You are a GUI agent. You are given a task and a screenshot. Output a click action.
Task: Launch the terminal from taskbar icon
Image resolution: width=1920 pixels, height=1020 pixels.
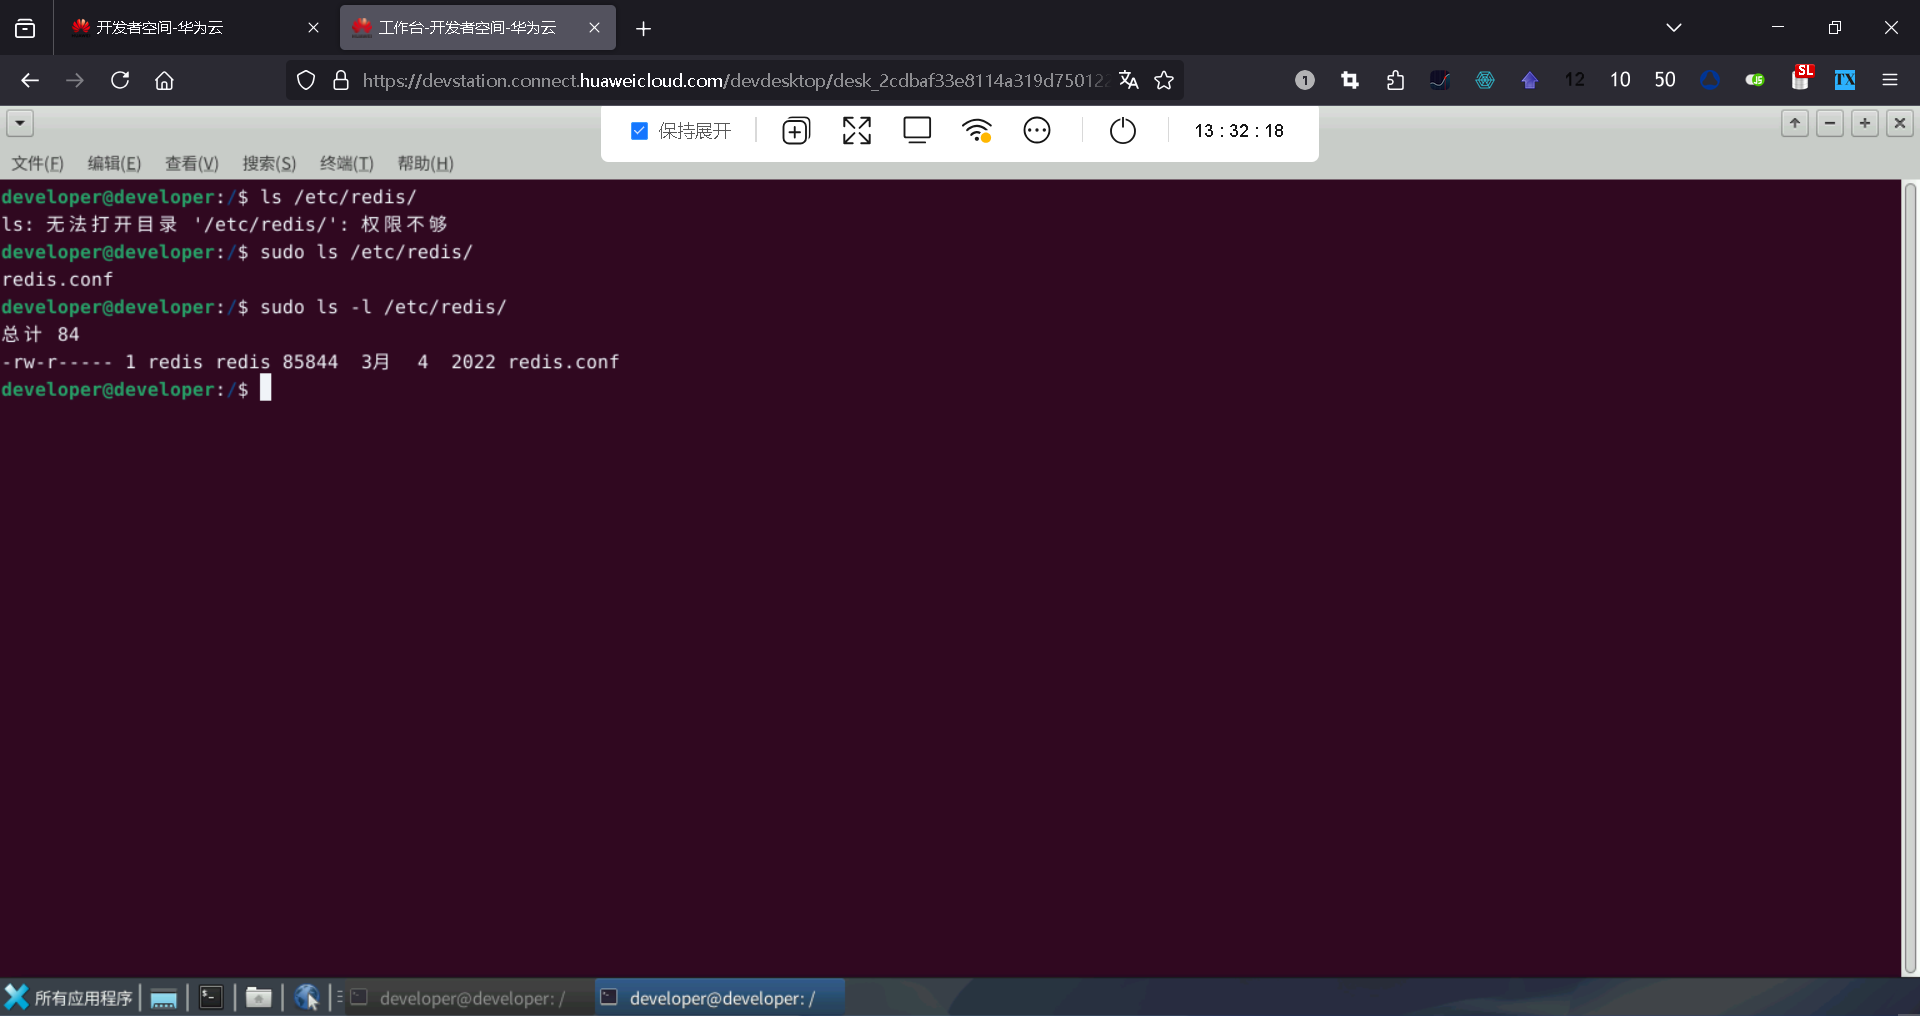pyautogui.click(x=211, y=998)
